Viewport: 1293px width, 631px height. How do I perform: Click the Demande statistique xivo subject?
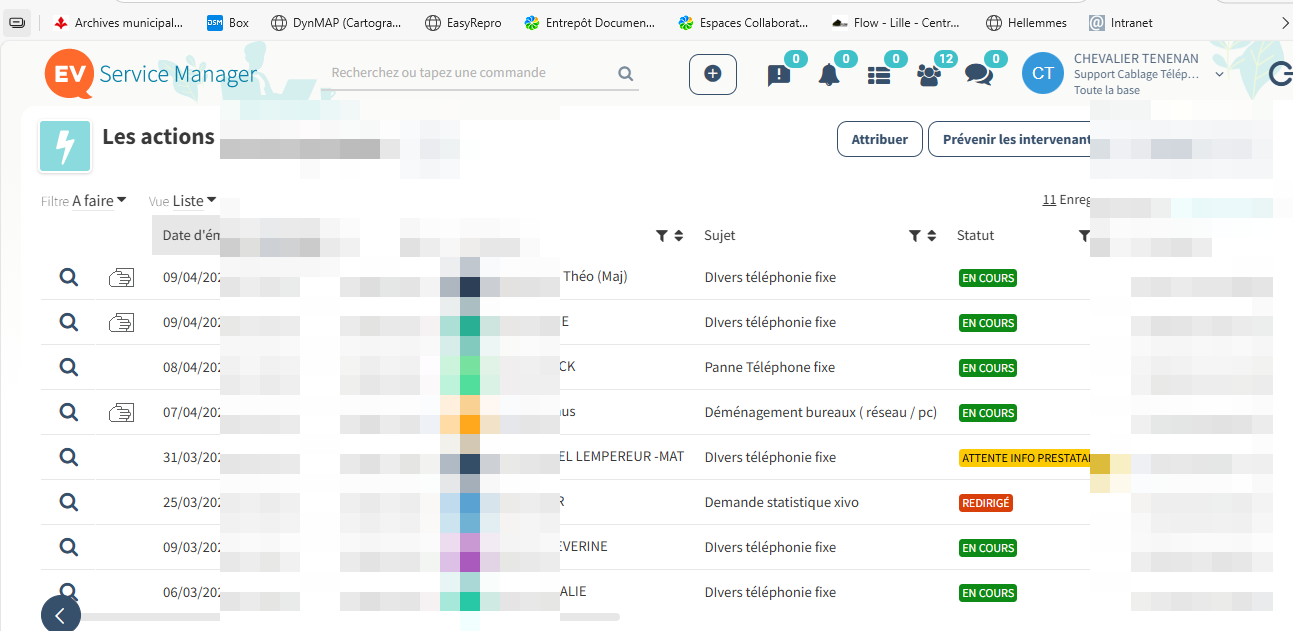782,502
